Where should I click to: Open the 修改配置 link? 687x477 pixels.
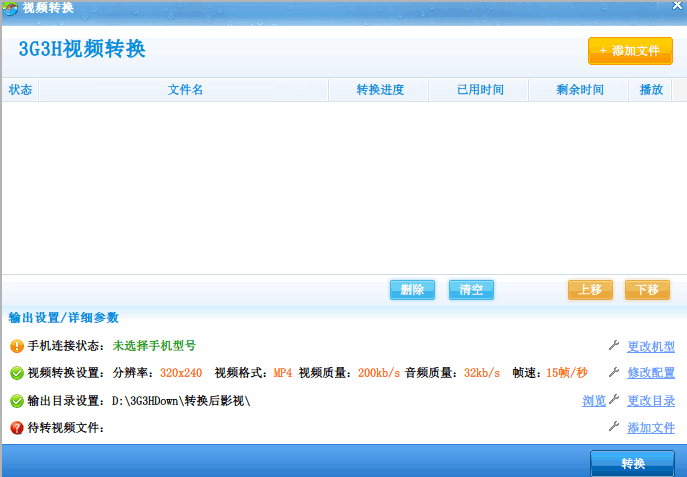tap(651, 373)
